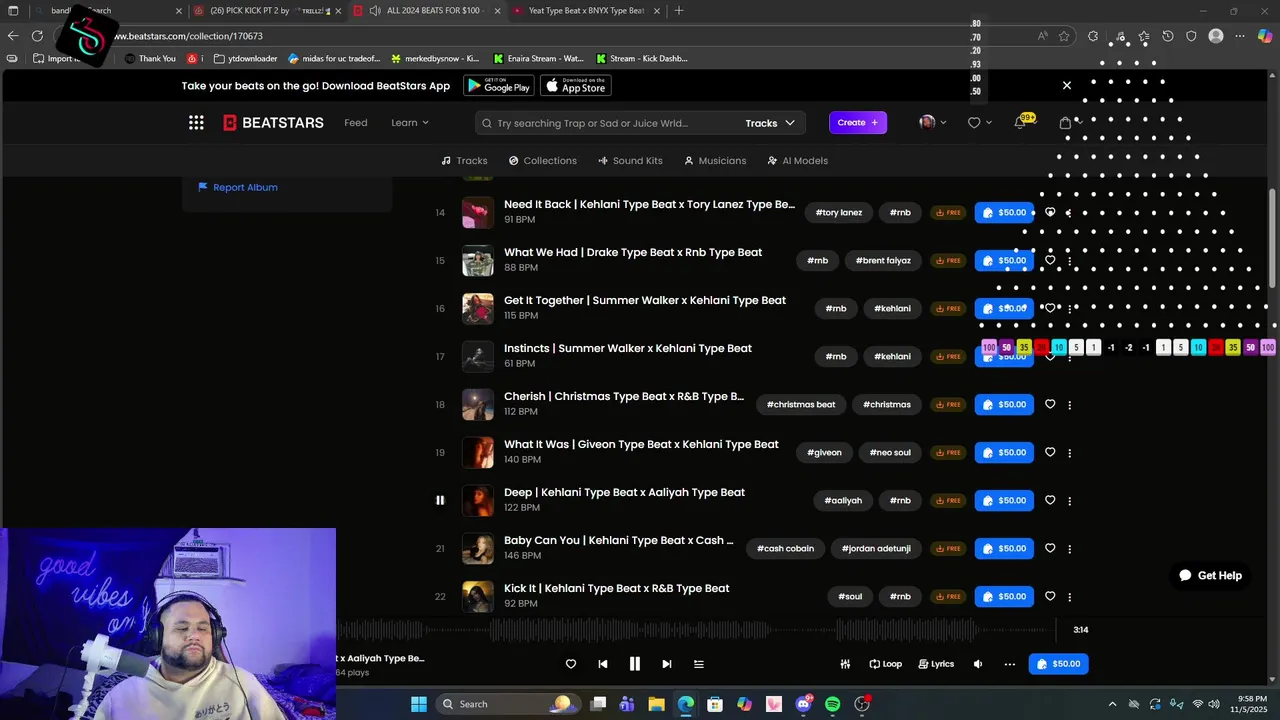Skip to the previous track in player
The height and width of the screenshot is (720, 1280).
click(x=603, y=664)
